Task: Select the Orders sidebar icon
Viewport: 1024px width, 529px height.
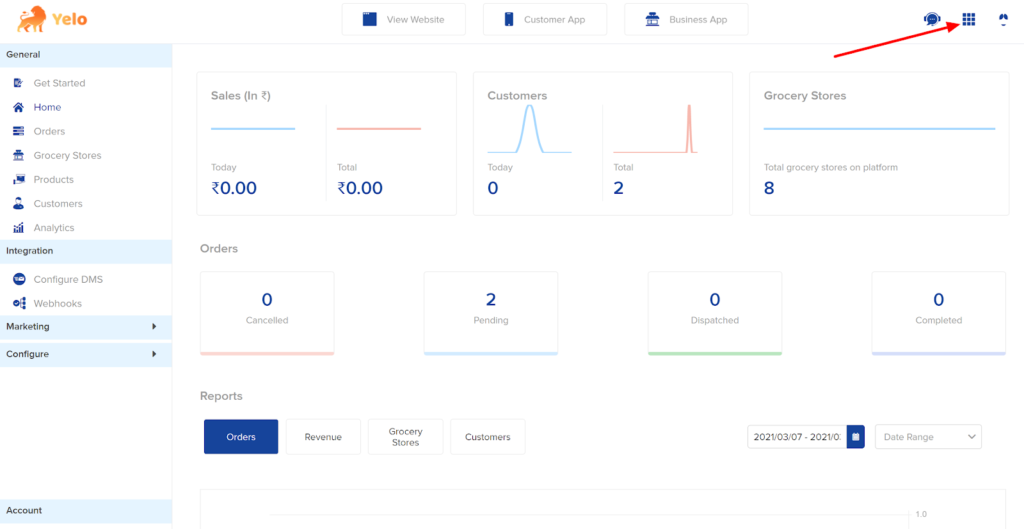Action: coord(19,131)
